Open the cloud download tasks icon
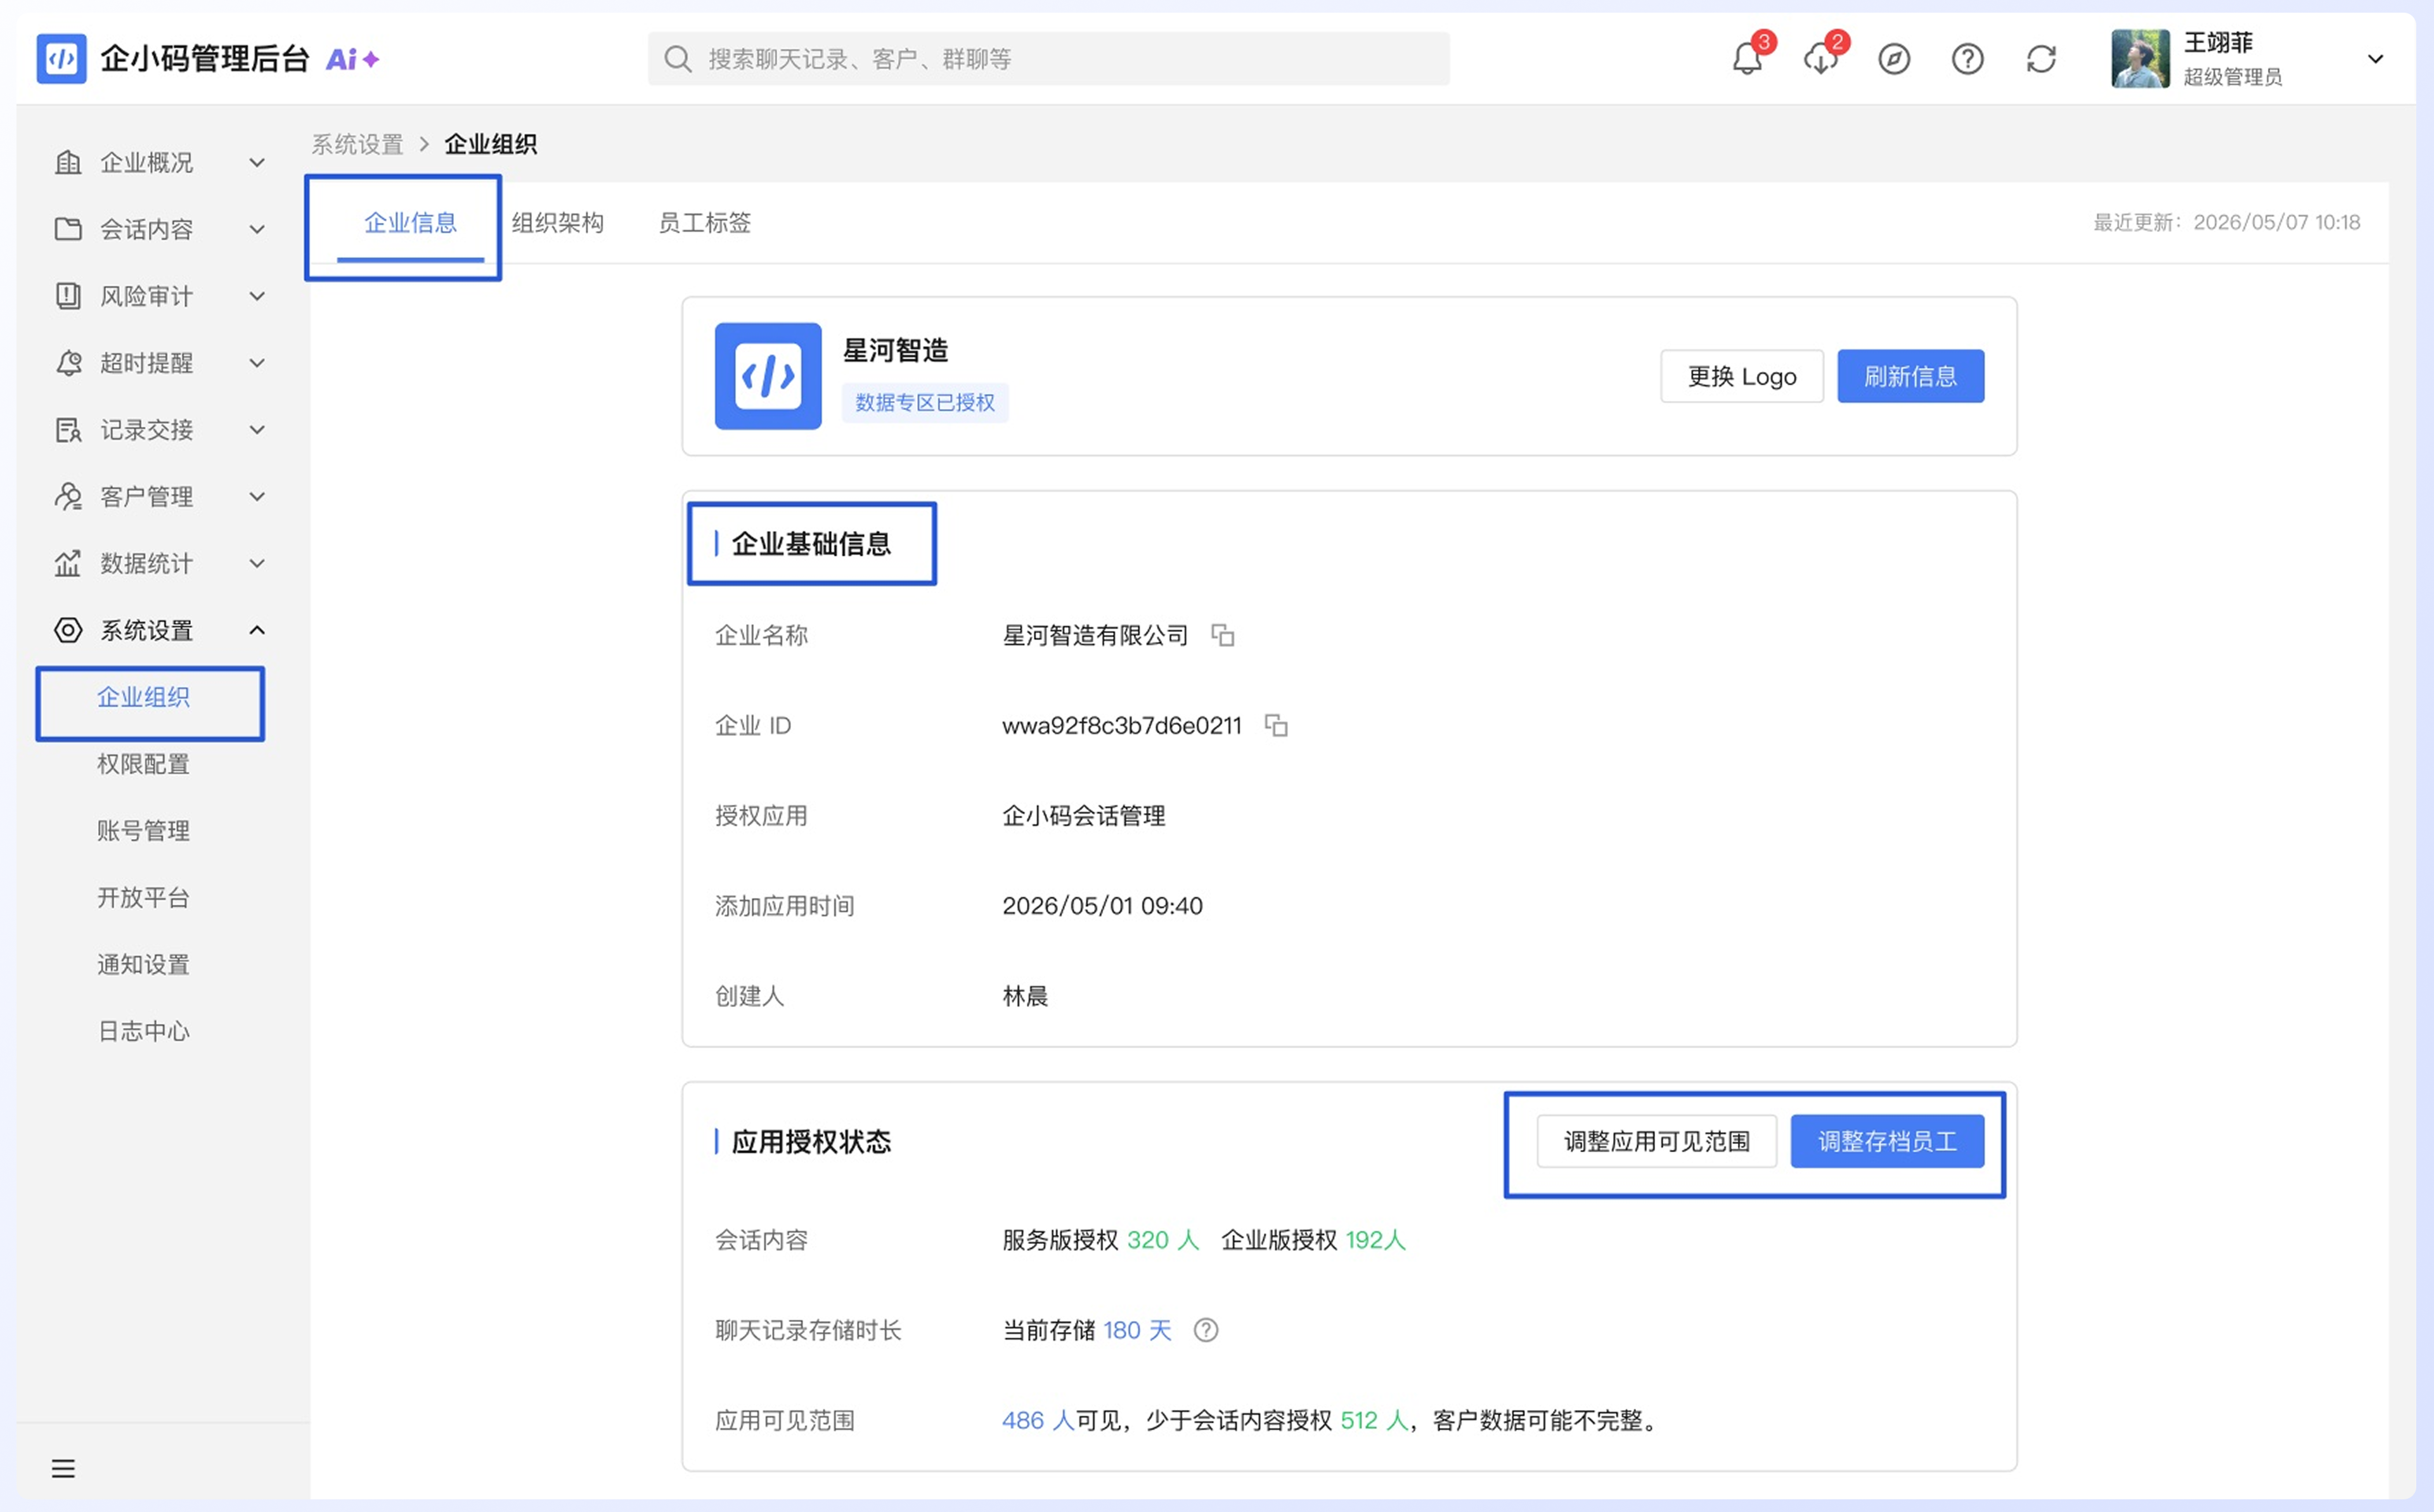Image resolution: width=2434 pixels, height=1512 pixels. point(1821,59)
